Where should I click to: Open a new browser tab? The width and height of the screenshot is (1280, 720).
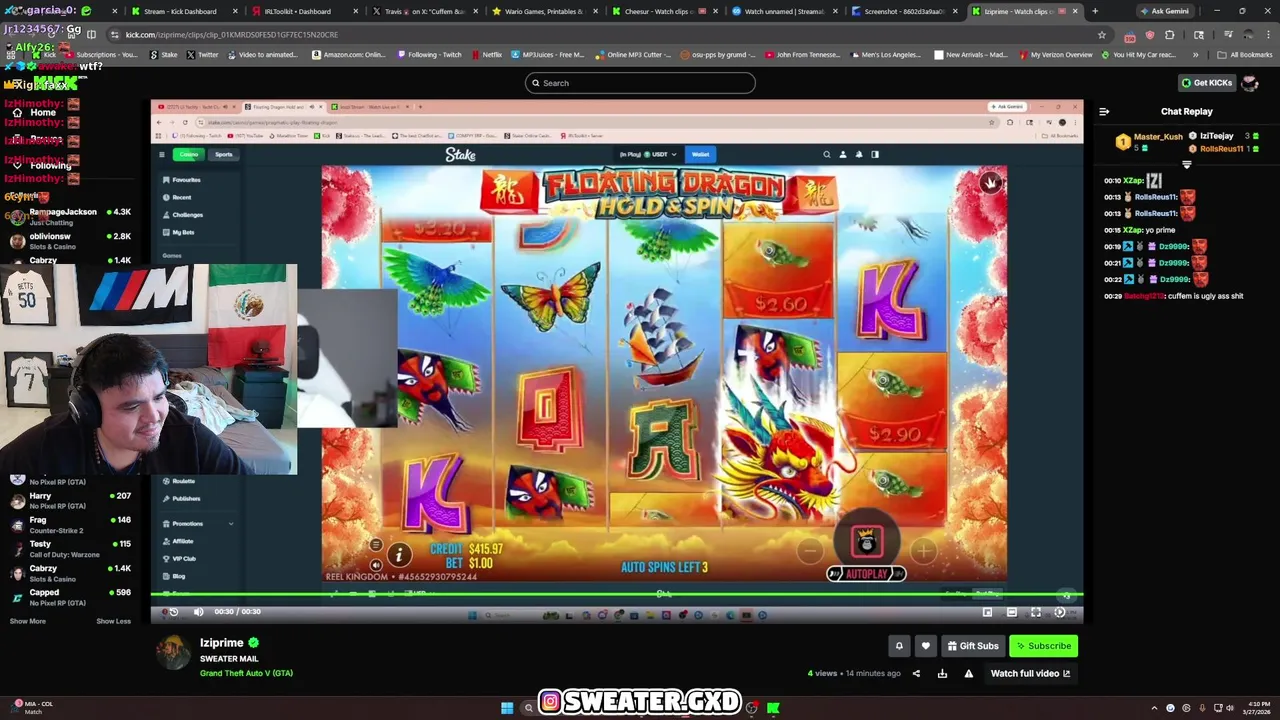1095,11
